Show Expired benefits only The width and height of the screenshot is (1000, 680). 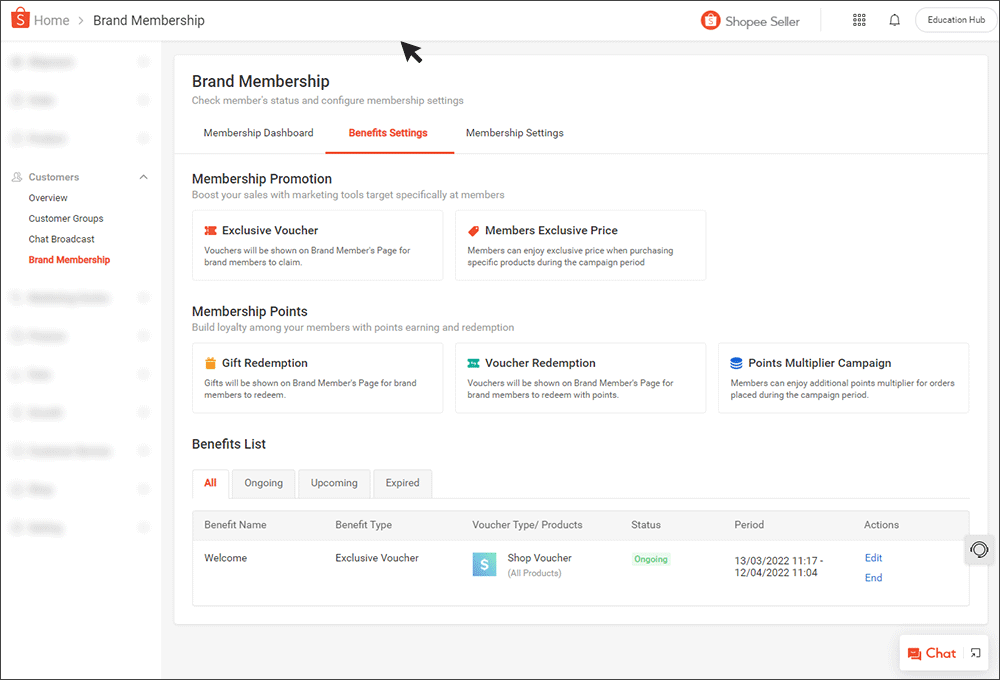point(402,483)
